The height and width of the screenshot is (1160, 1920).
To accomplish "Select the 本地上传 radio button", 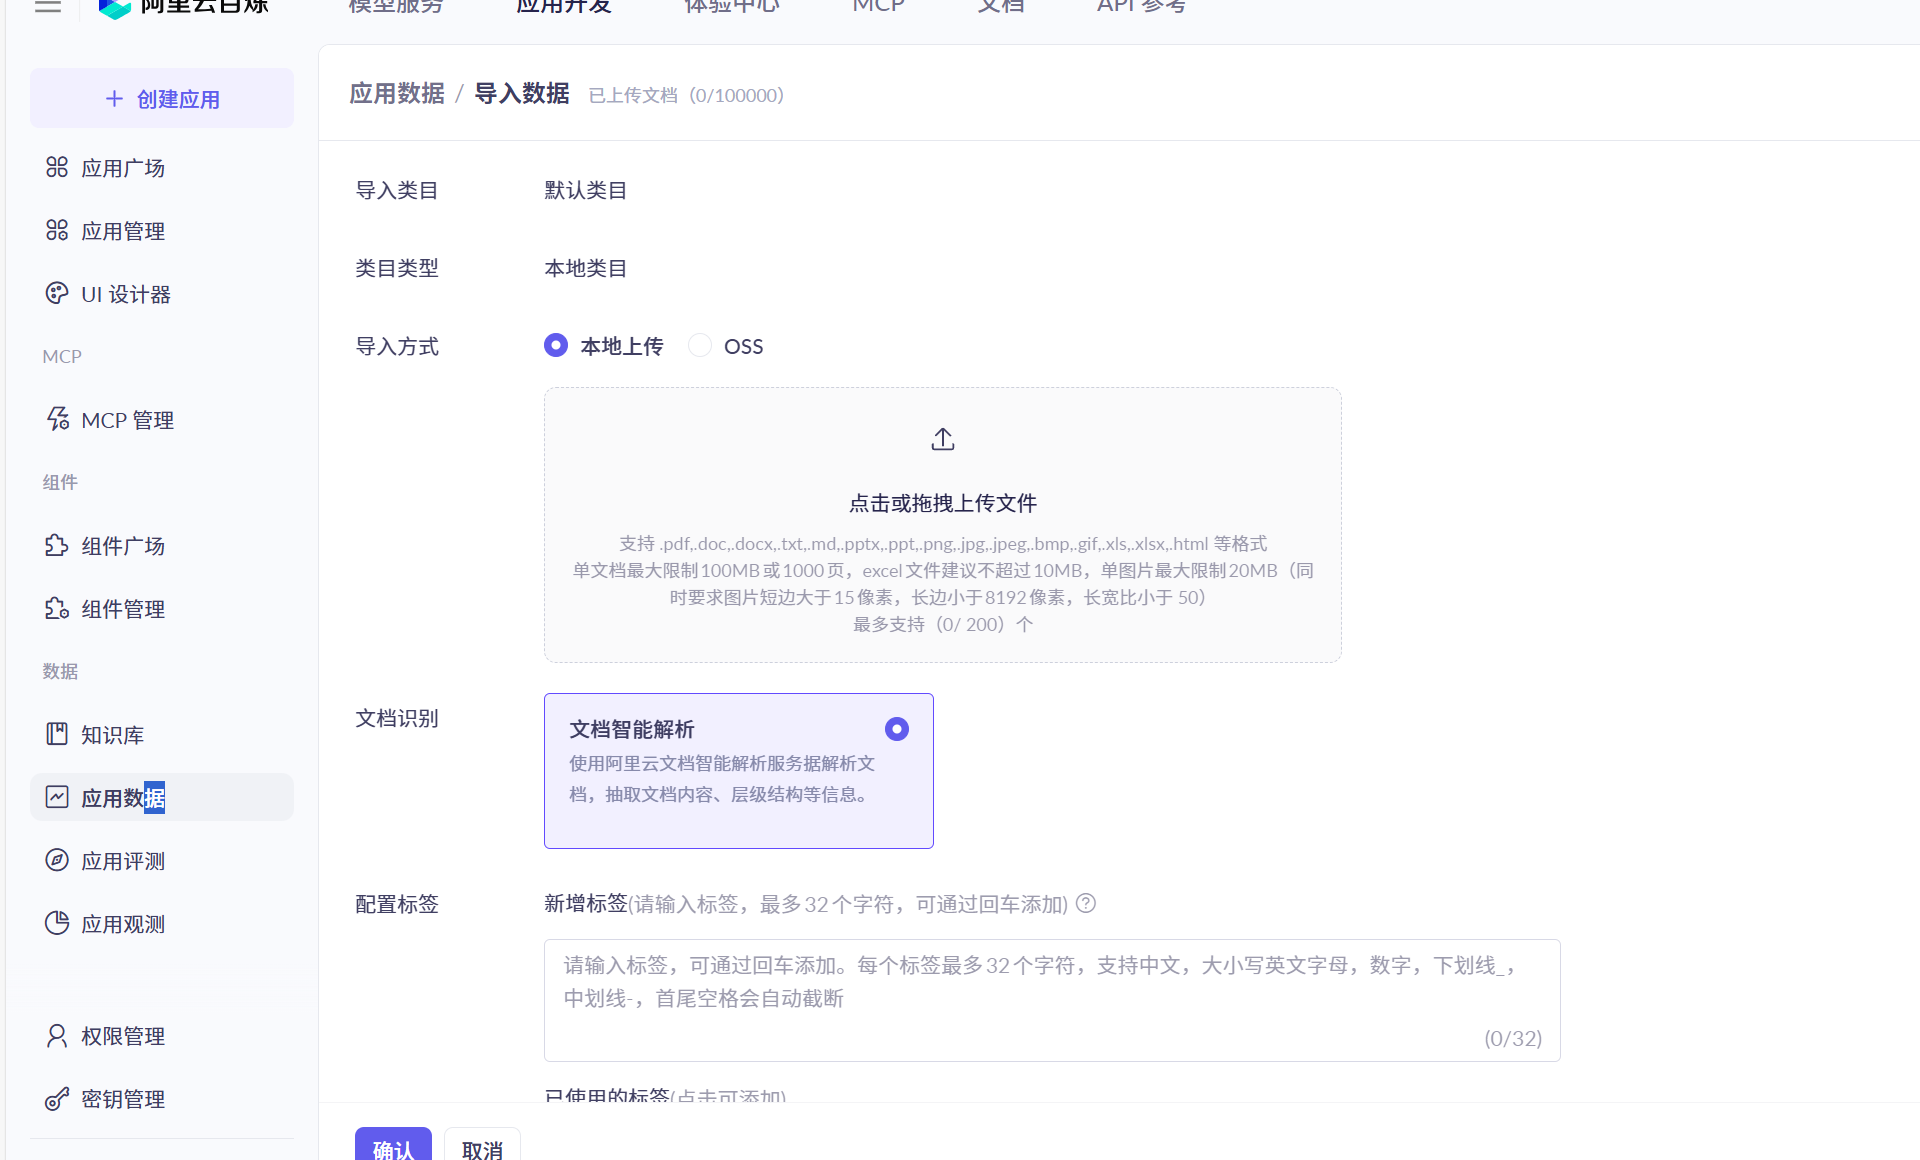I will tap(556, 346).
